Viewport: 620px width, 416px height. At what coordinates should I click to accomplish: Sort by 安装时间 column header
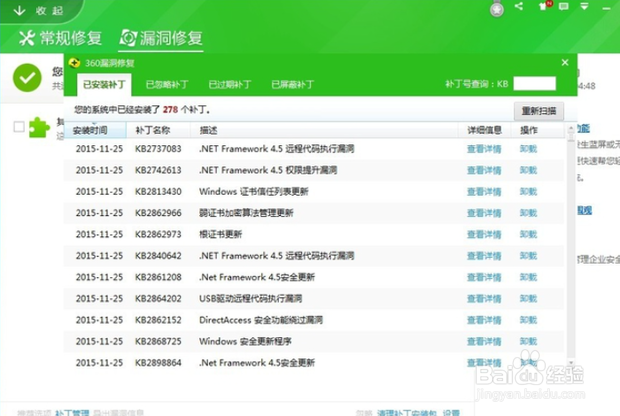pos(95,130)
